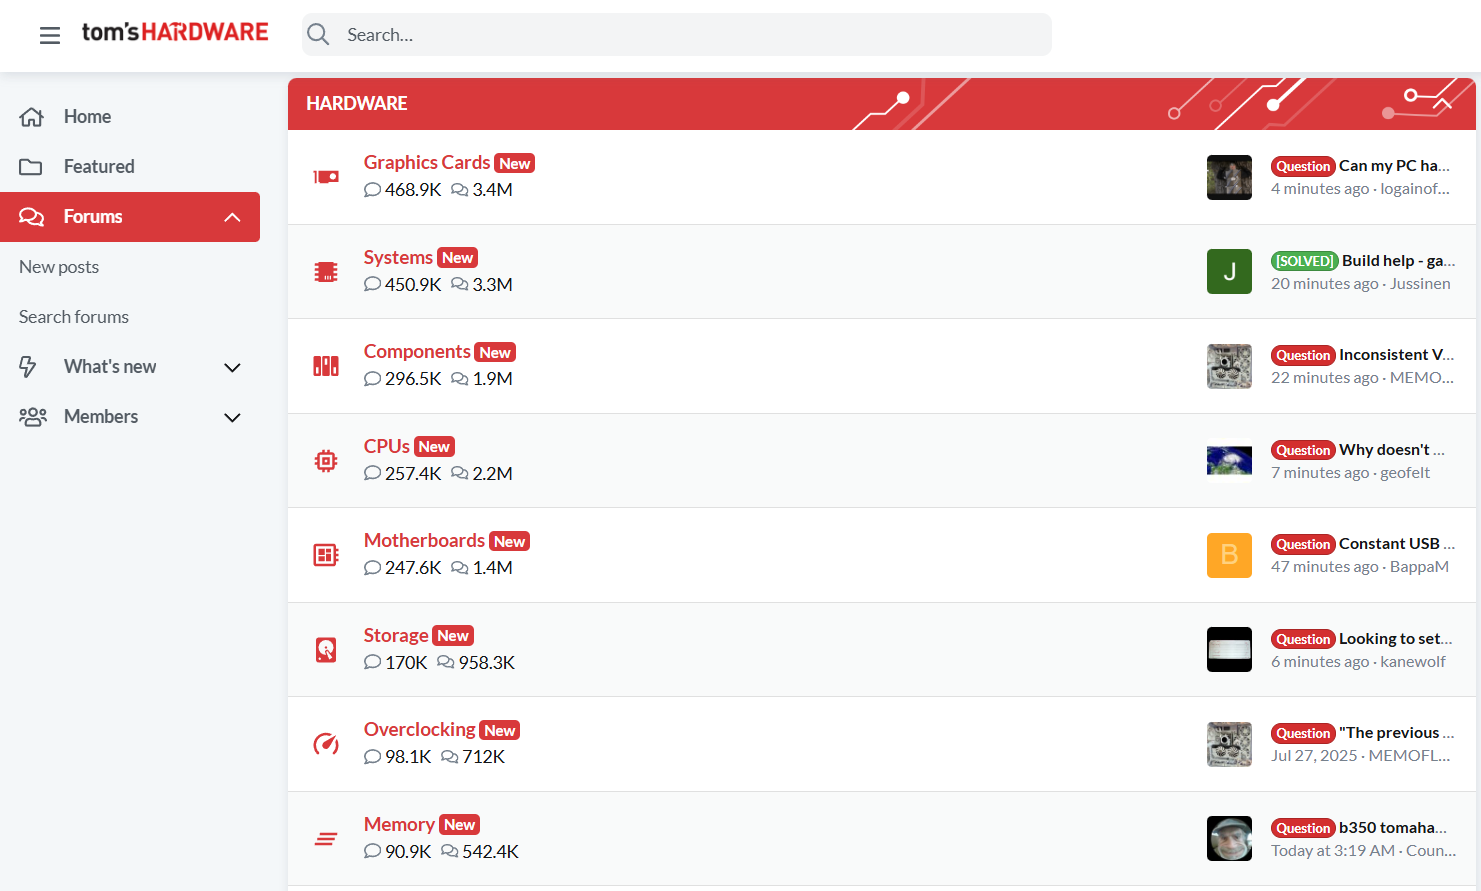Open thread "Why doesn't ..."
Image resolution: width=1481 pixels, height=891 pixels.
[x=1392, y=450]
